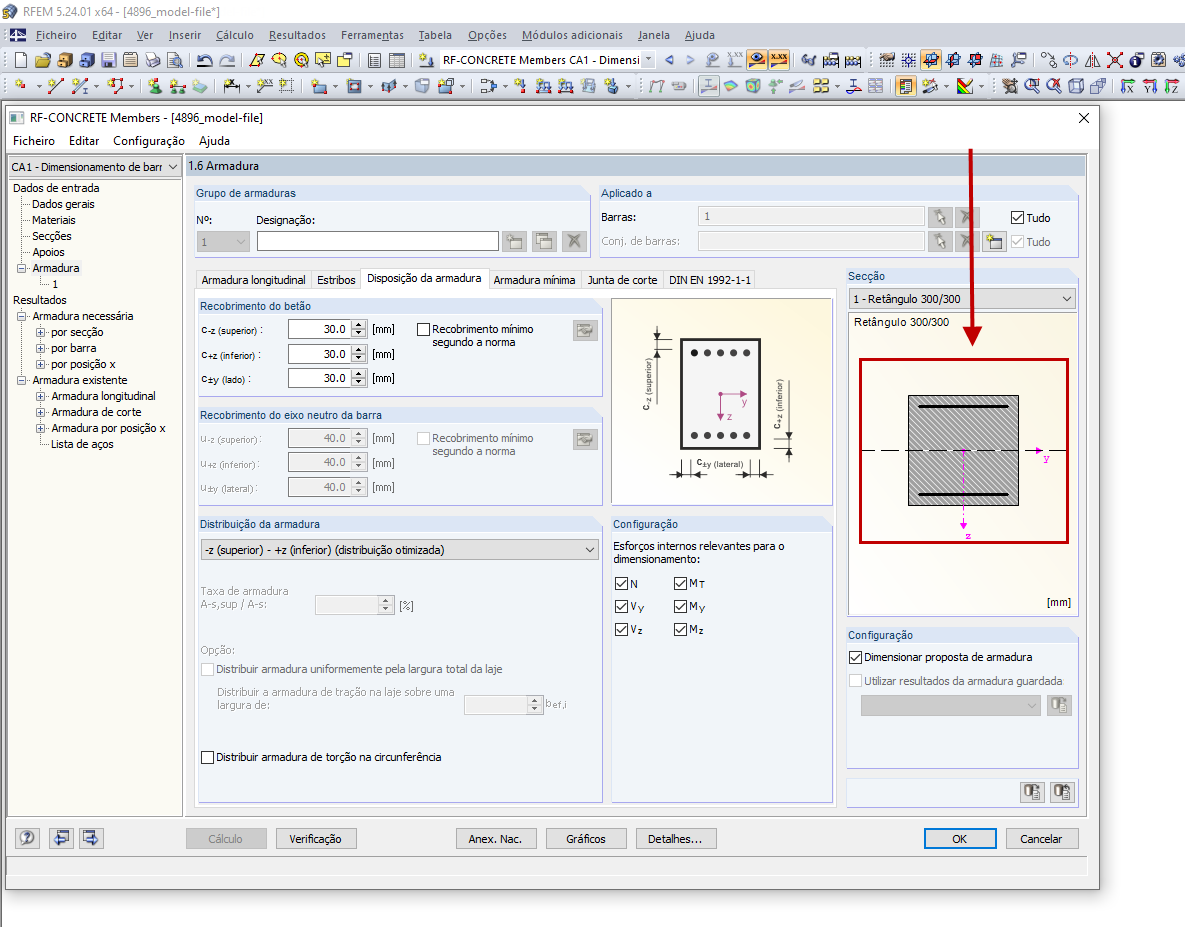
Task: Uncheck internal force MT checkbox
Action: [680, 583]
